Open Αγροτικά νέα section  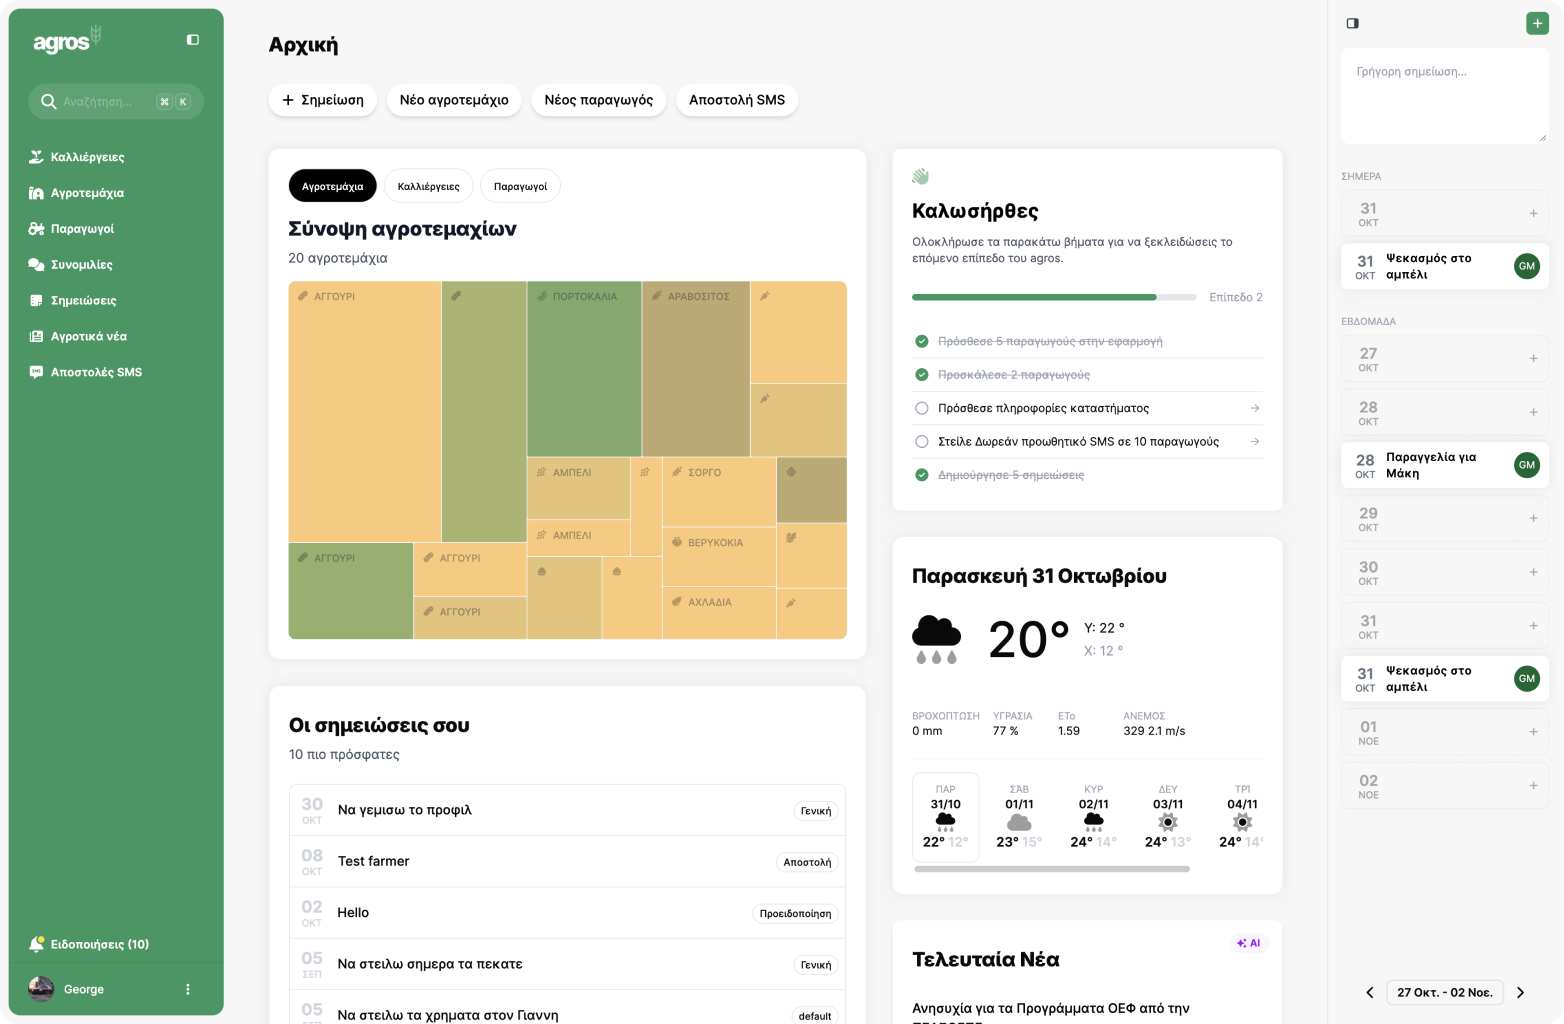click(x=88, y=337)
